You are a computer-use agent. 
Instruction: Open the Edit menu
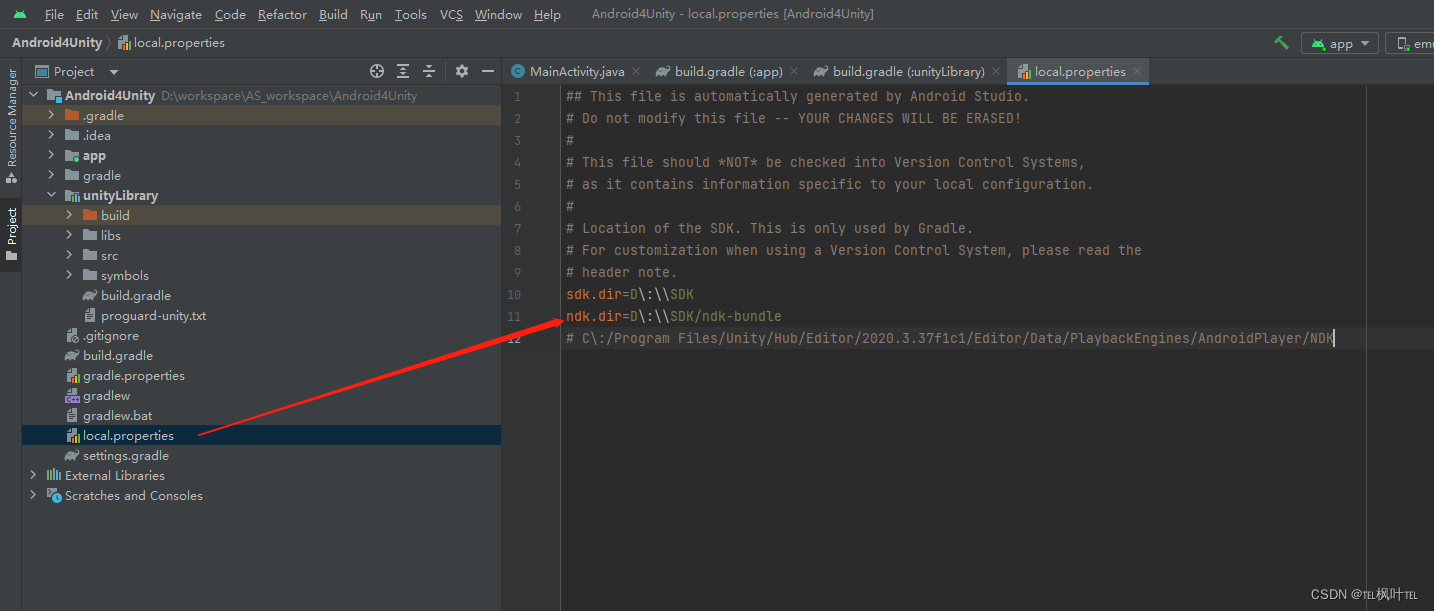[x=87, y=15]
